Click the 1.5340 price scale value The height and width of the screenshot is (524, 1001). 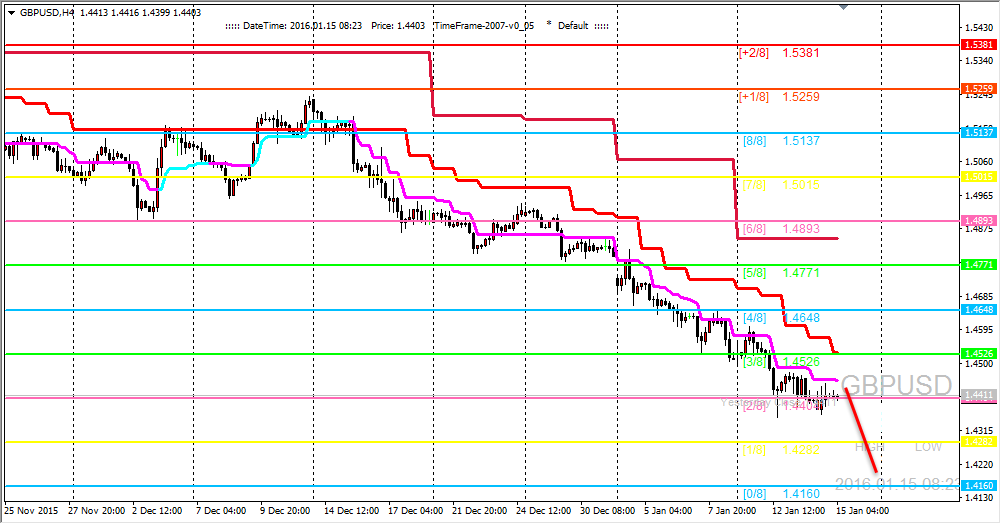coord(979,61)
